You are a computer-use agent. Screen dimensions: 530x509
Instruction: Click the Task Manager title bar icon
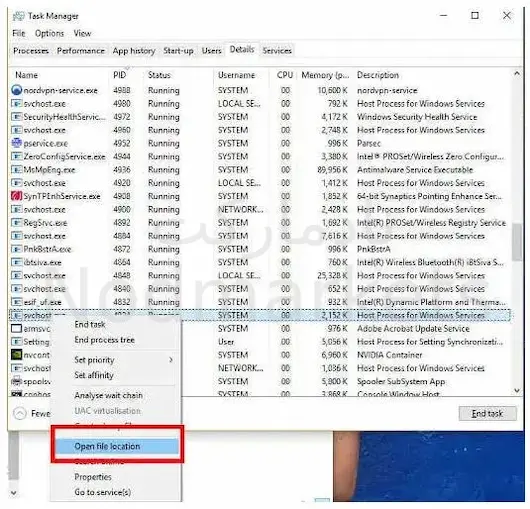point(19,16)
